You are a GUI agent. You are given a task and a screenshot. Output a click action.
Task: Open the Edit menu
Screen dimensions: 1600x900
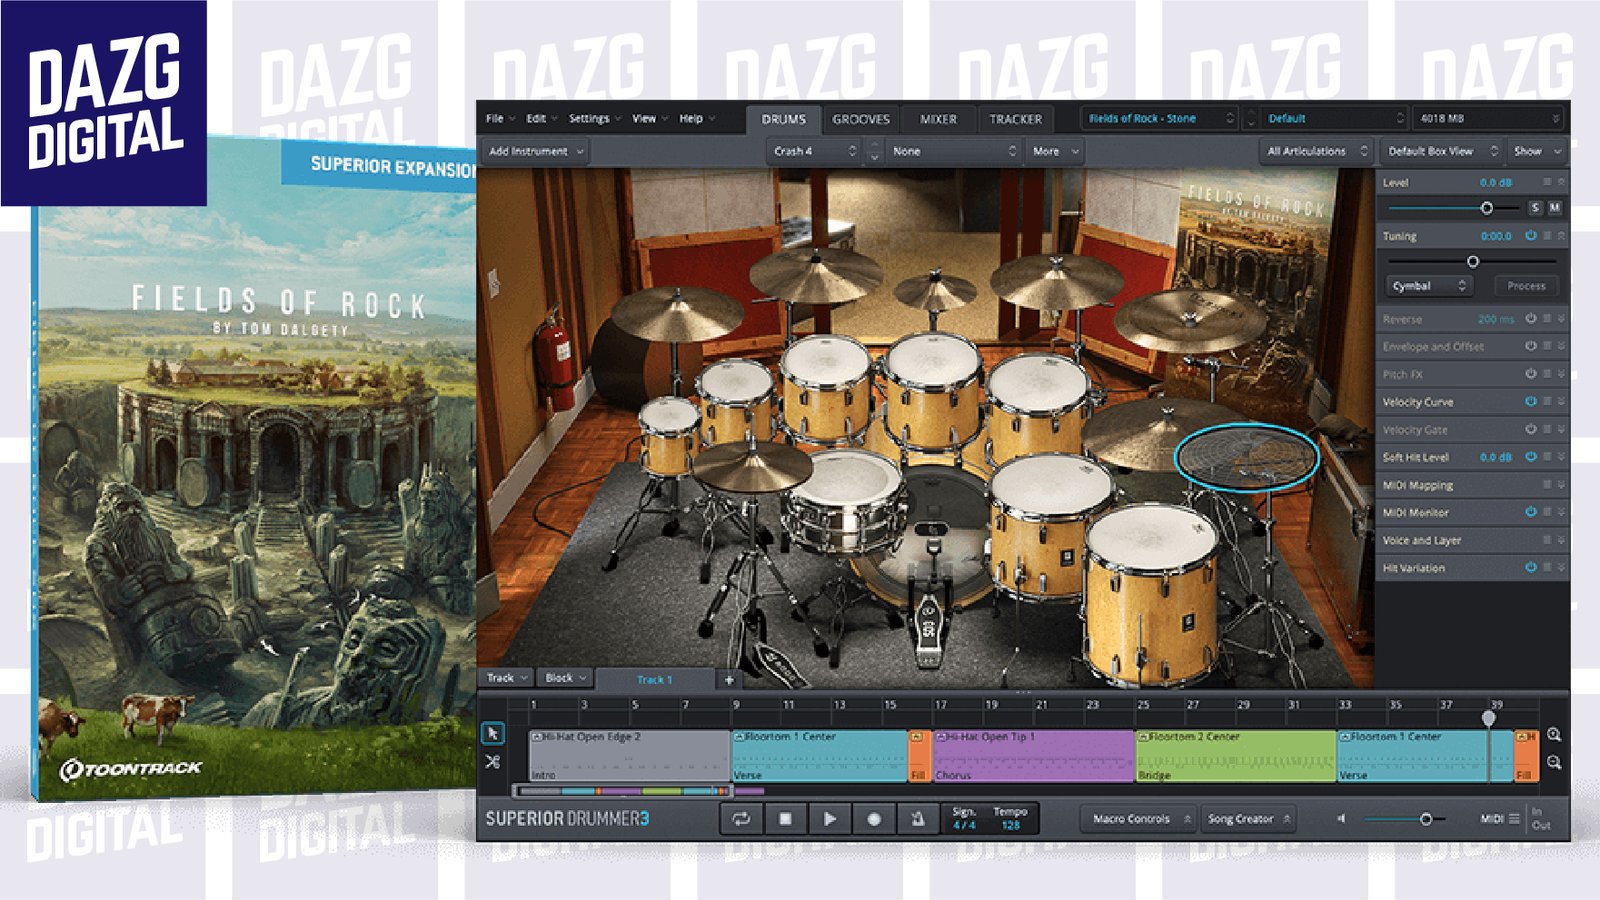pos(542,118)
